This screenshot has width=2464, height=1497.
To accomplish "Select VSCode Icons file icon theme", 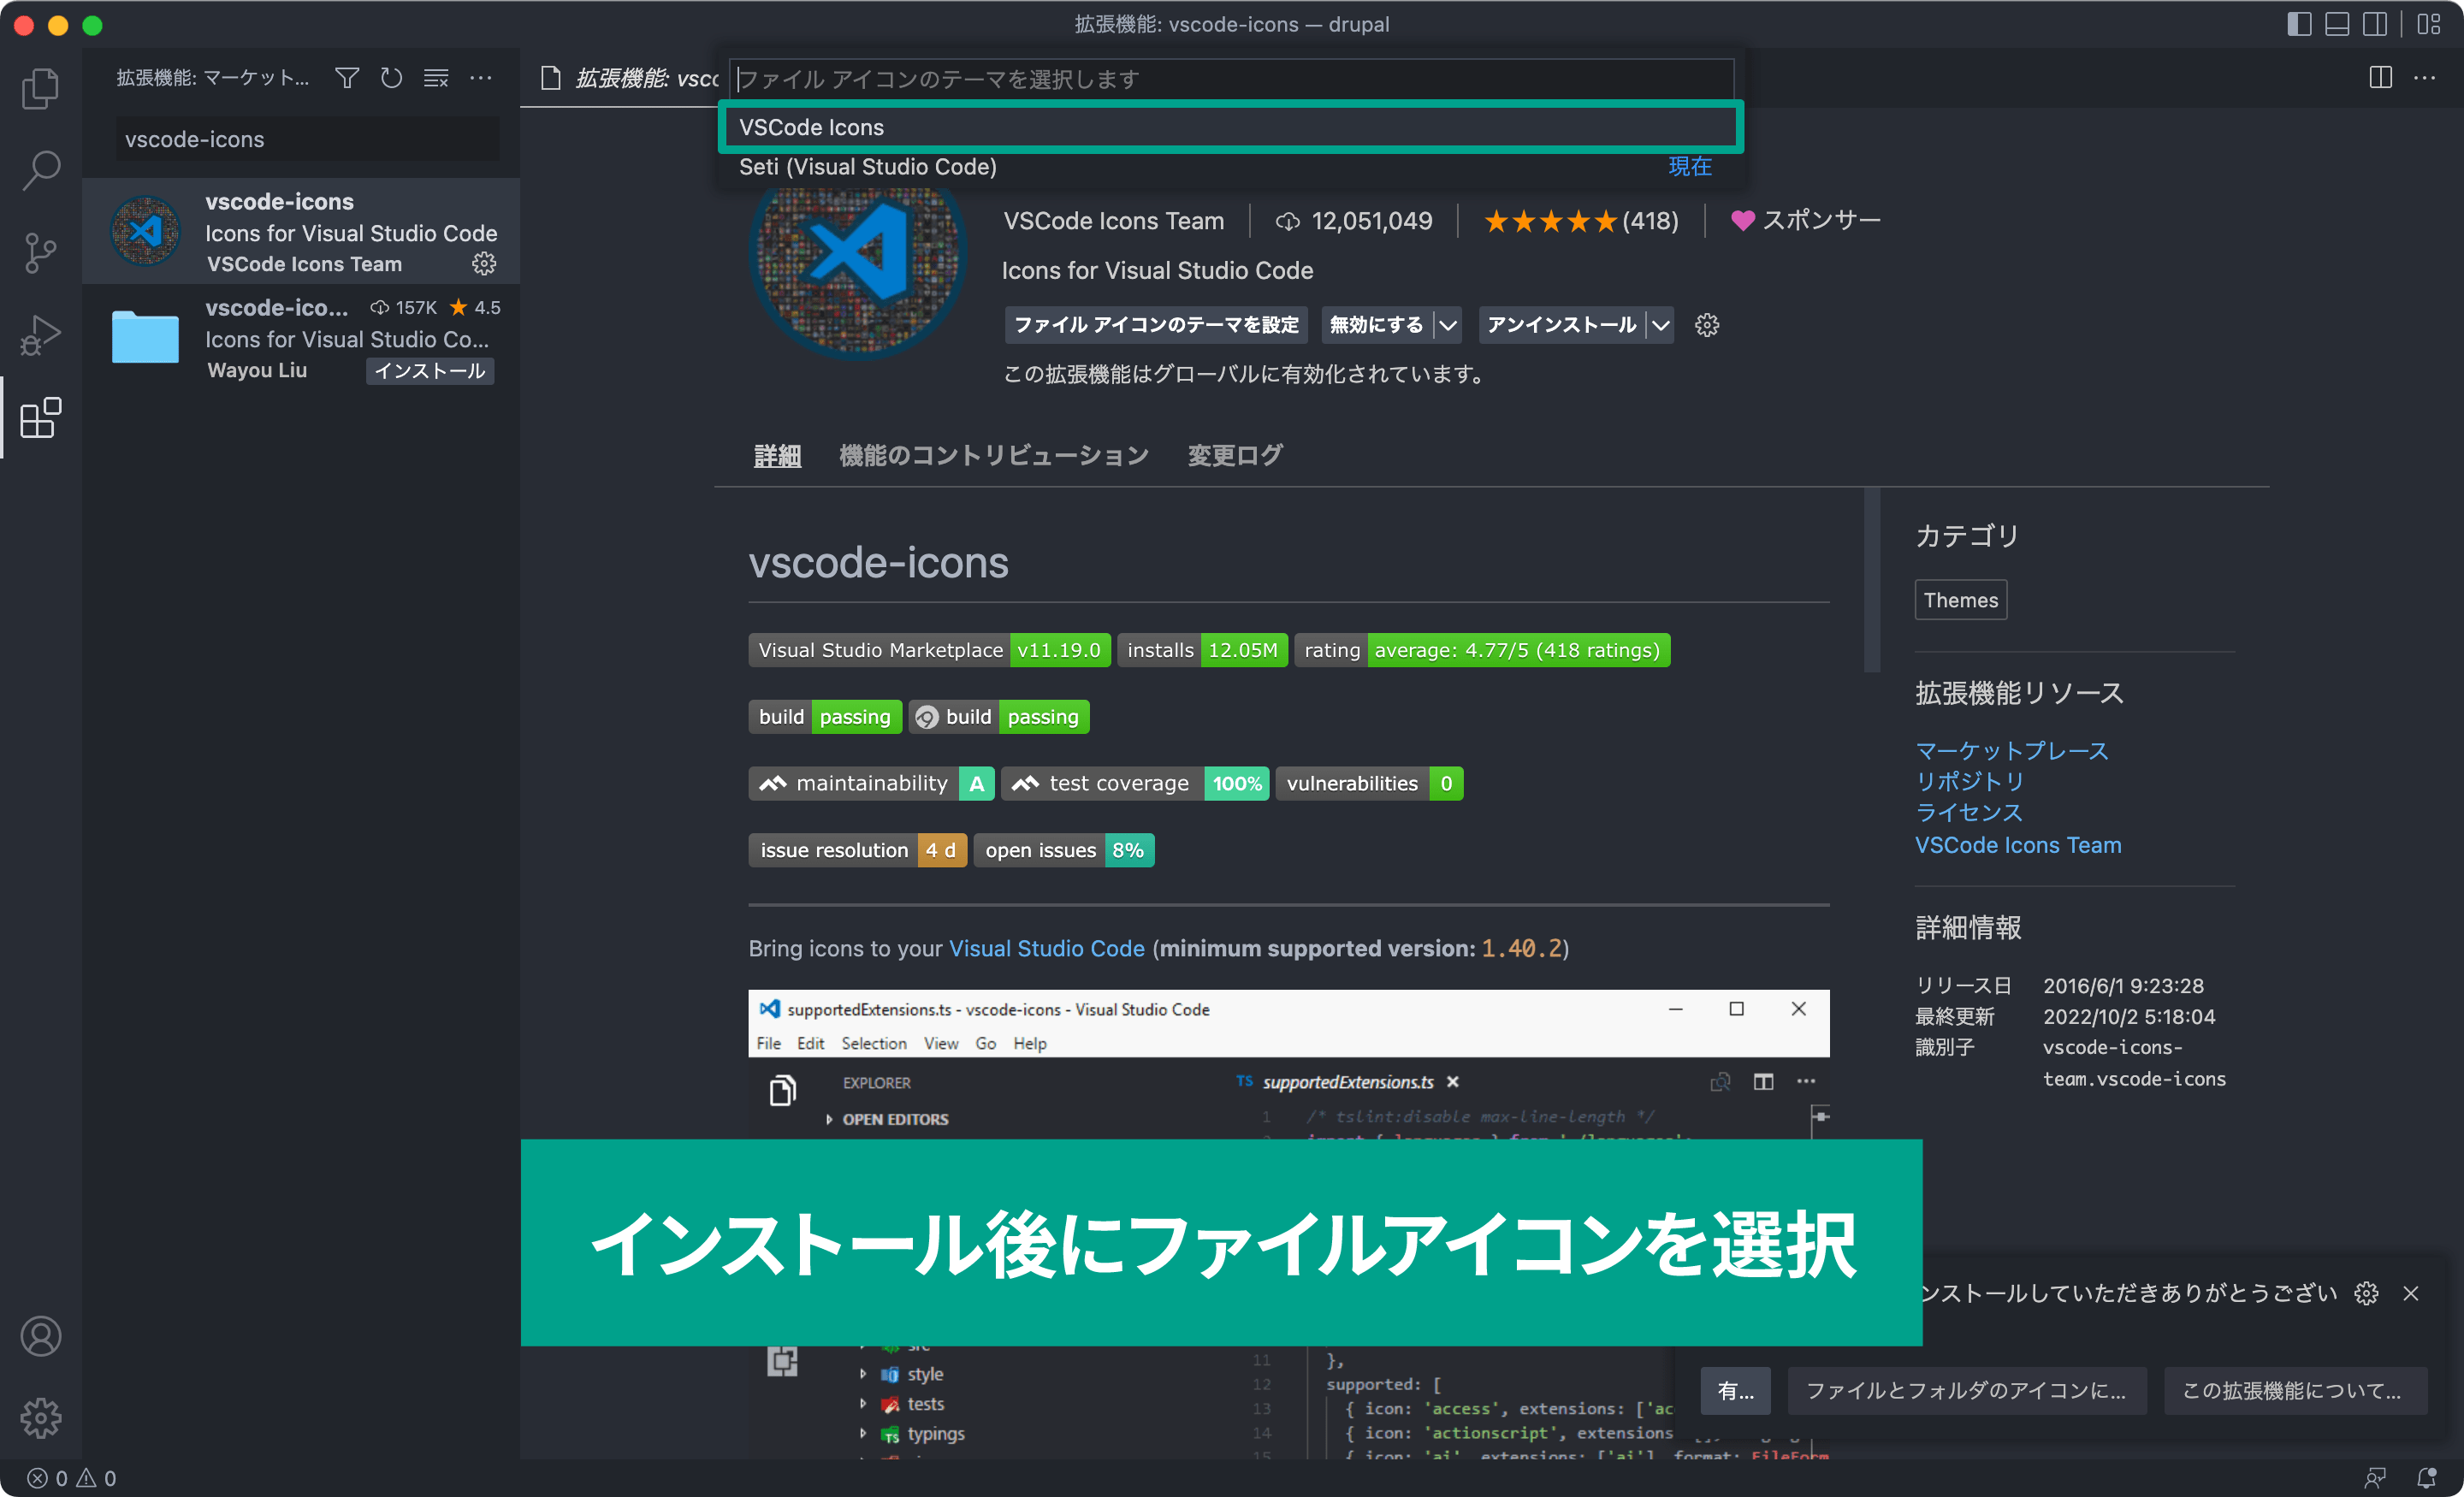I will [x=1231, y=127].
